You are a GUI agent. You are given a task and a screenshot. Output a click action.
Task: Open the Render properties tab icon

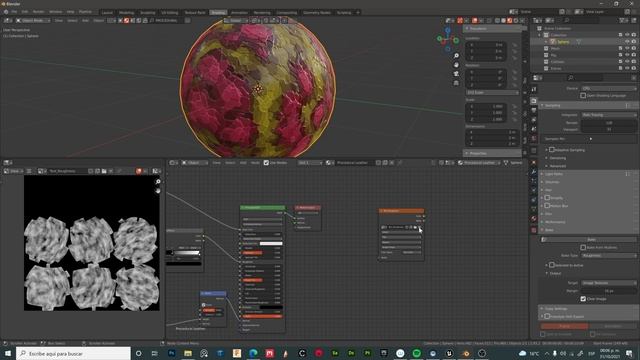click(534, 100)
